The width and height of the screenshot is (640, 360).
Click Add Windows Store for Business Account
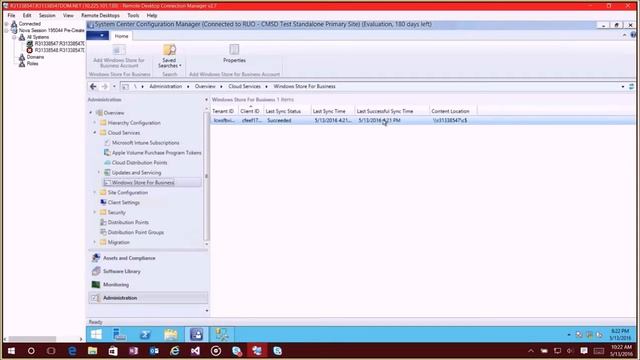pyautogui.click(x=119, y=56)
